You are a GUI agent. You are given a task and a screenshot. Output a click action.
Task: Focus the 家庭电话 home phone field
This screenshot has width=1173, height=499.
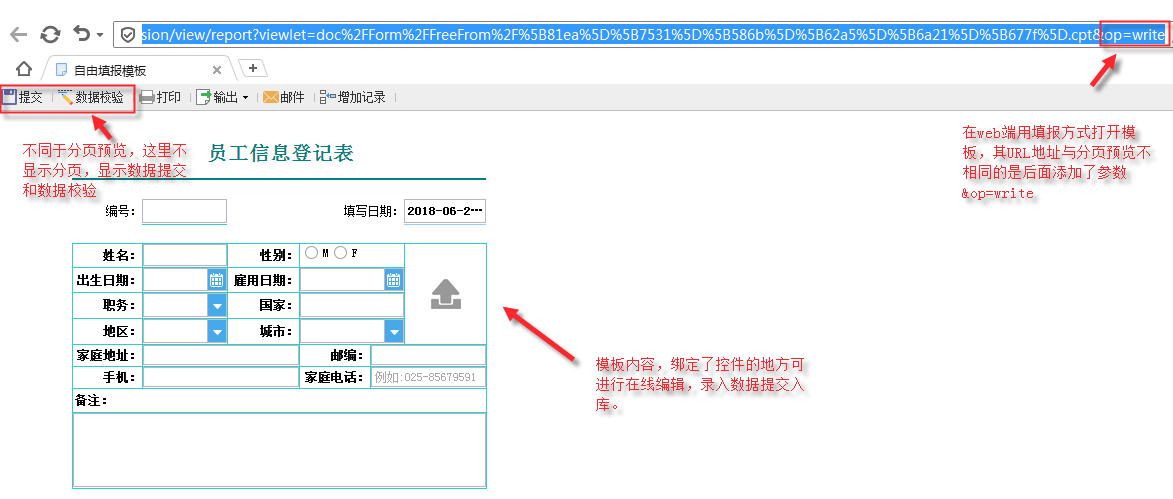click(x=429, y=378)
